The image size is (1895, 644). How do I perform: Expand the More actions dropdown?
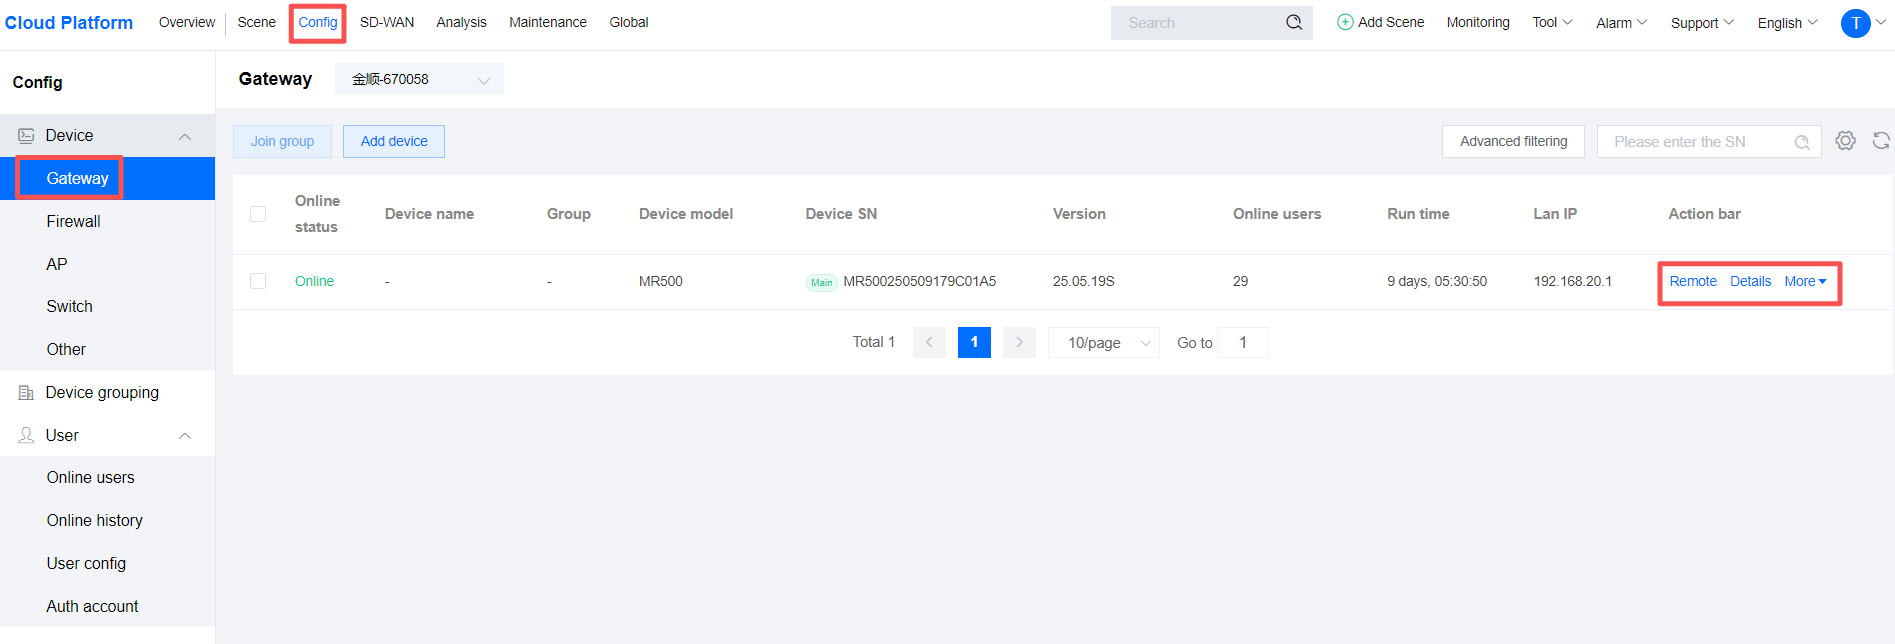(x=1805, y=281)
